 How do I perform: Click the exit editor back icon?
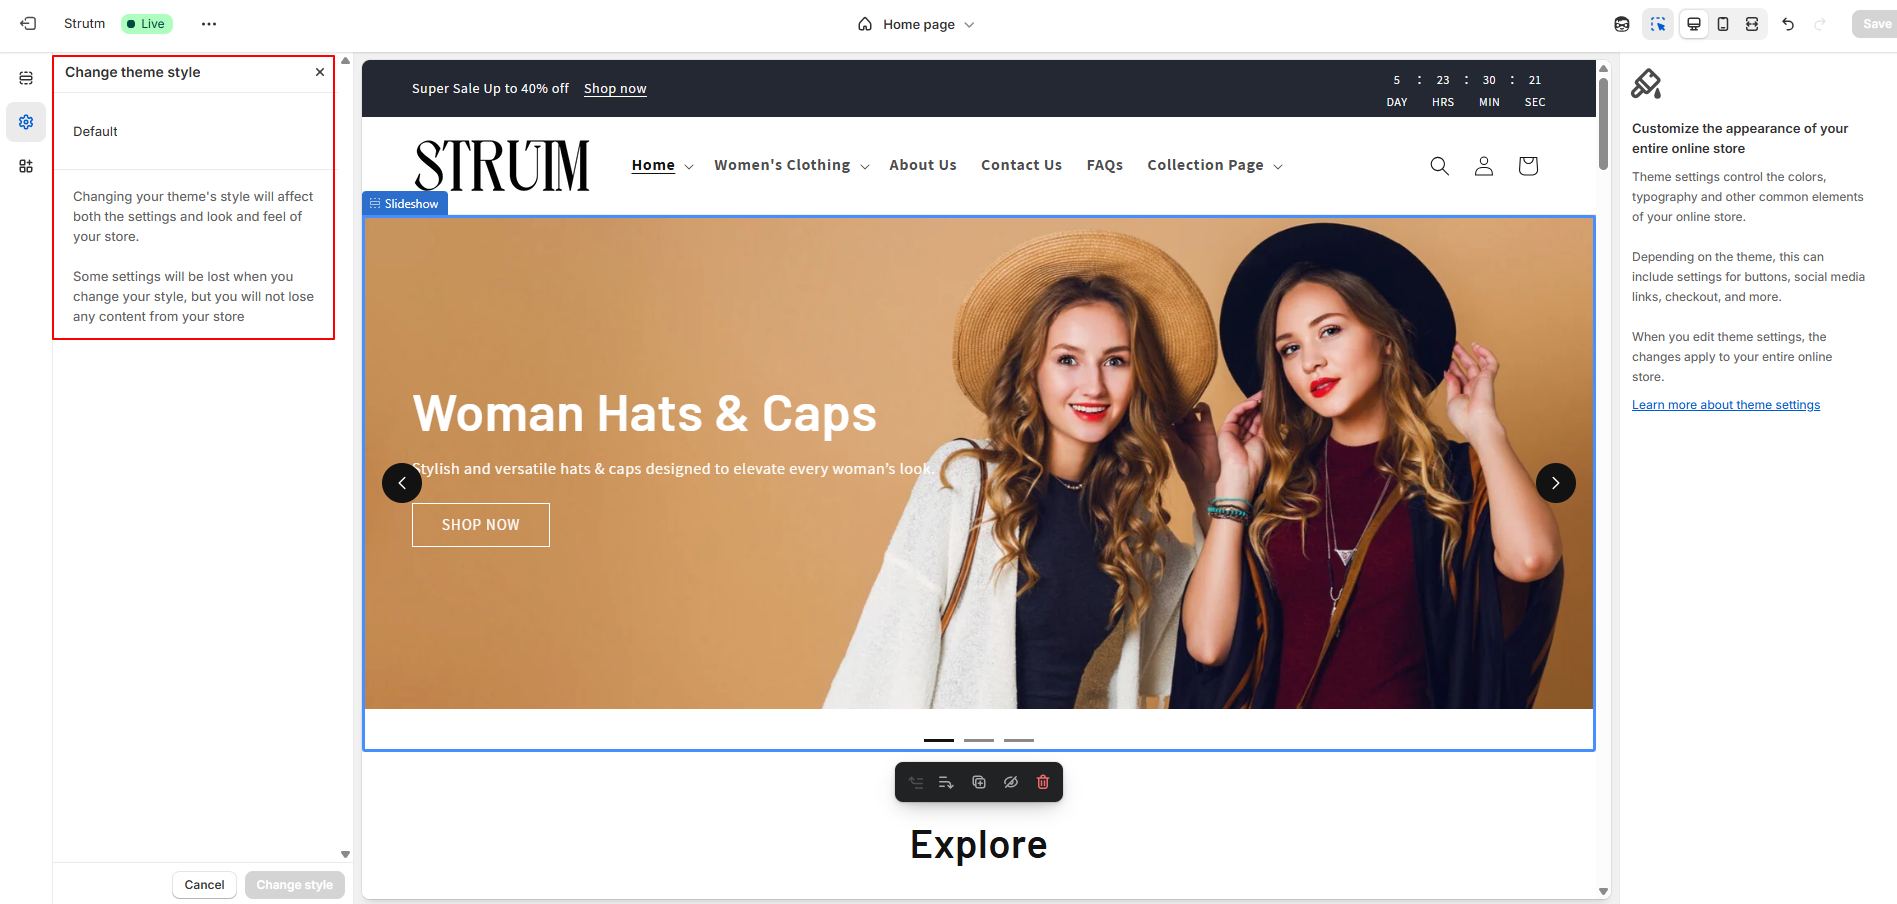coord(28,24)
